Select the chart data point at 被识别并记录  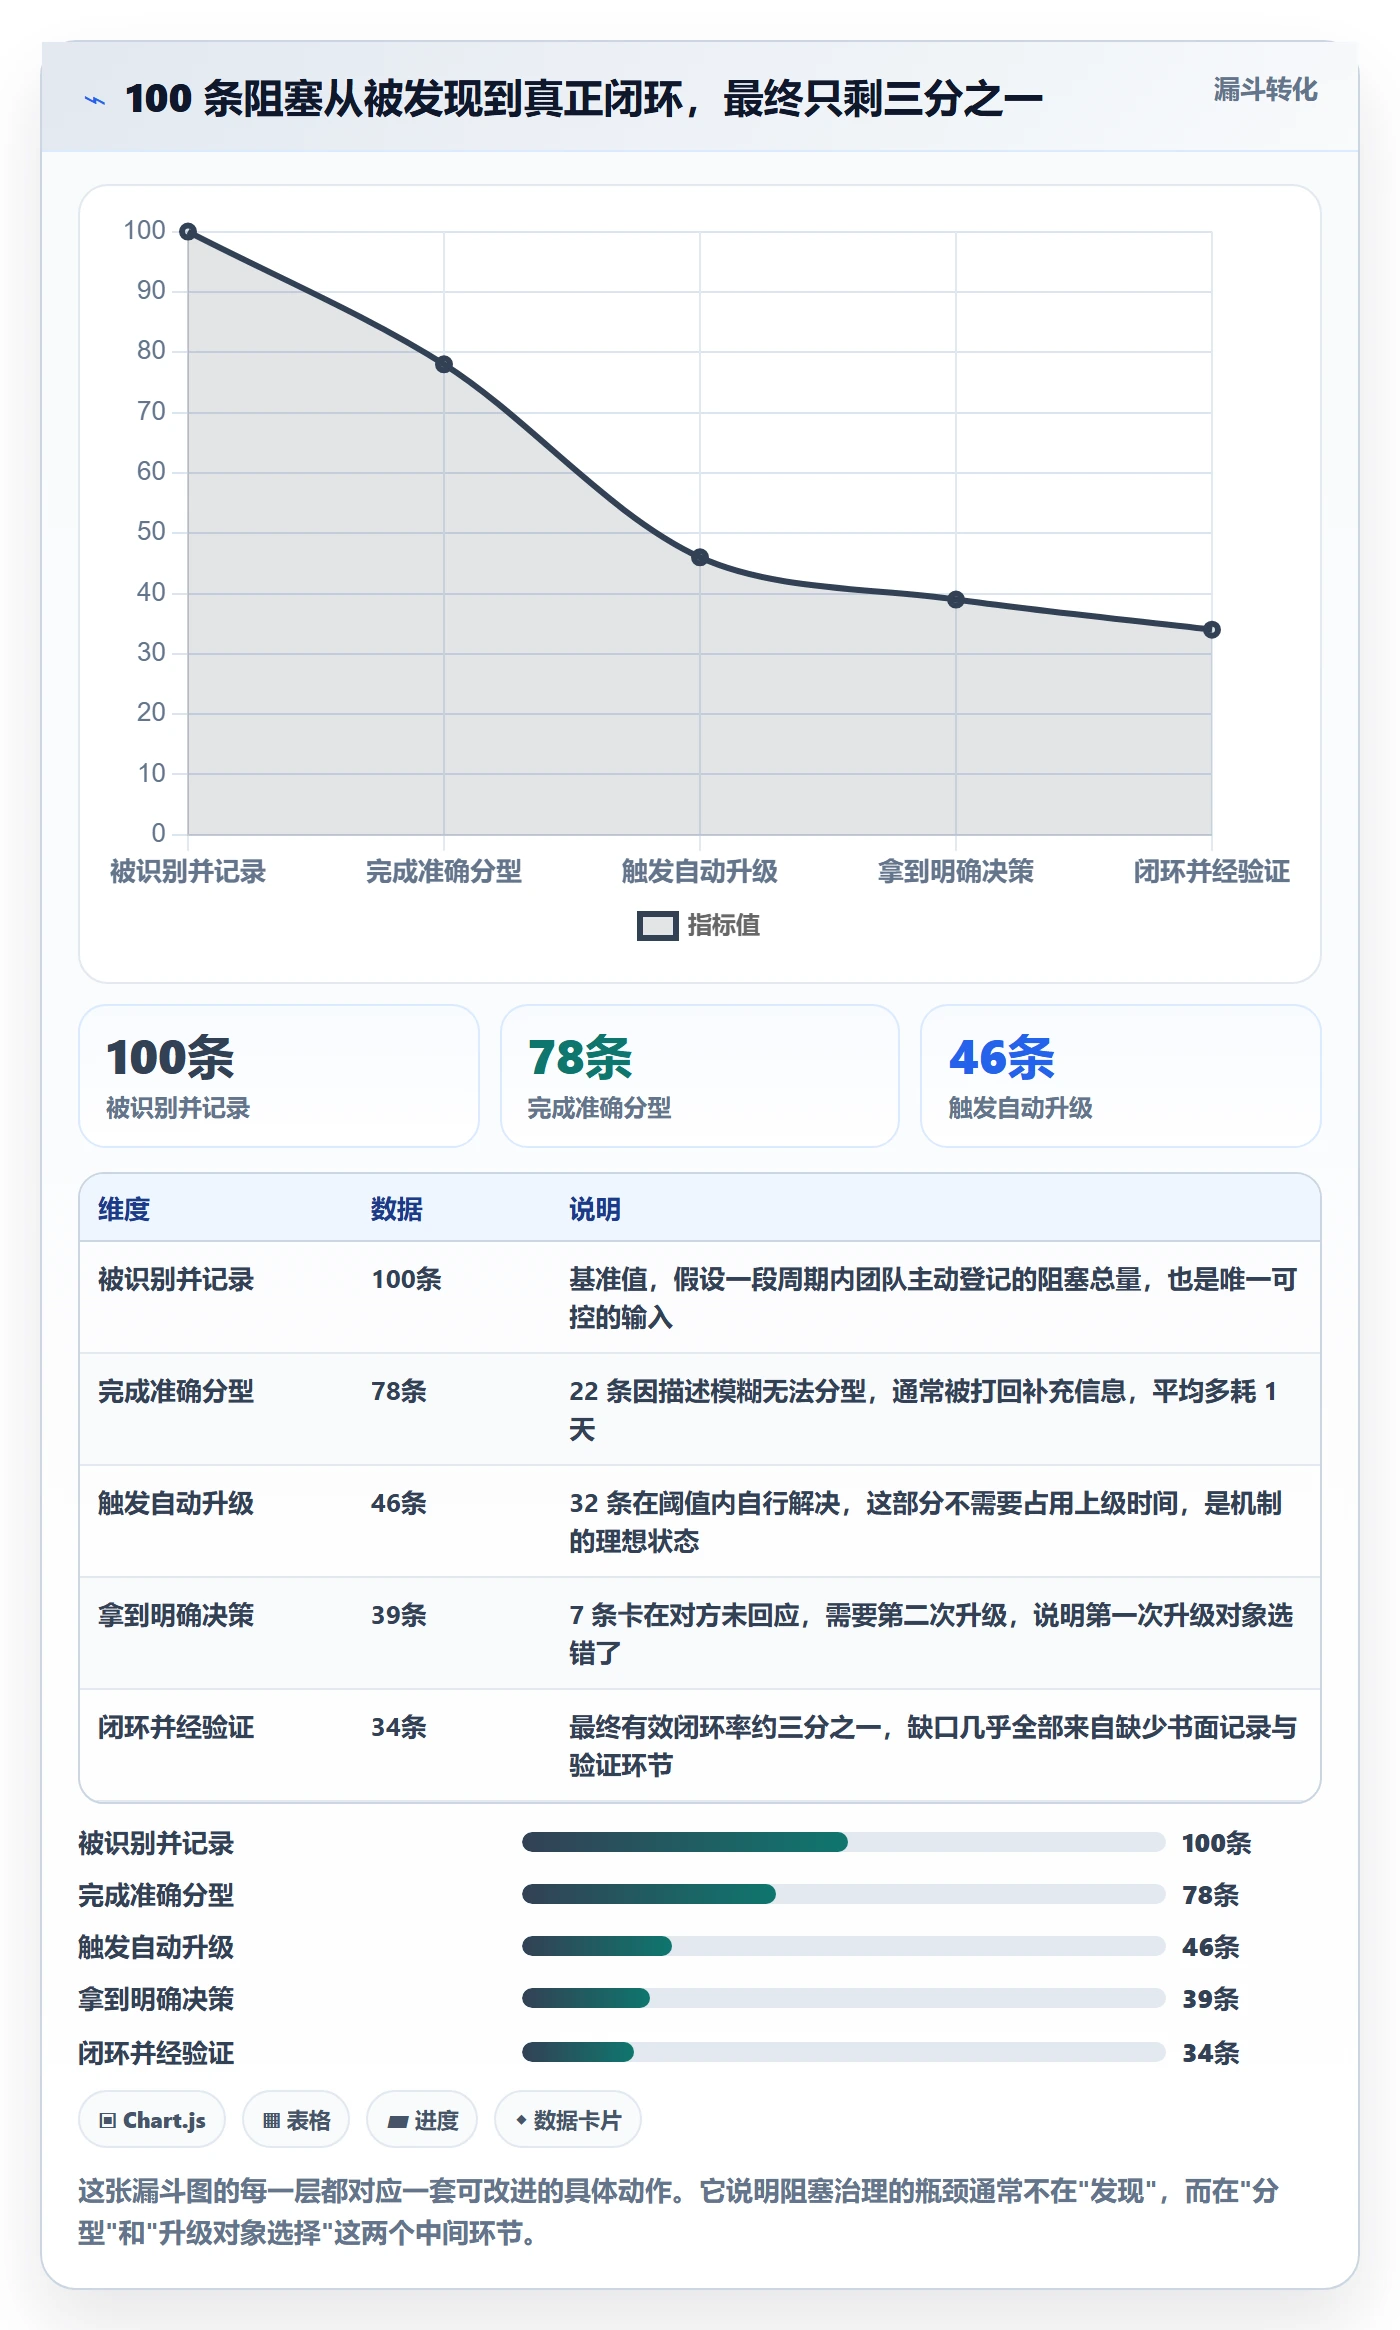point(188,232)
